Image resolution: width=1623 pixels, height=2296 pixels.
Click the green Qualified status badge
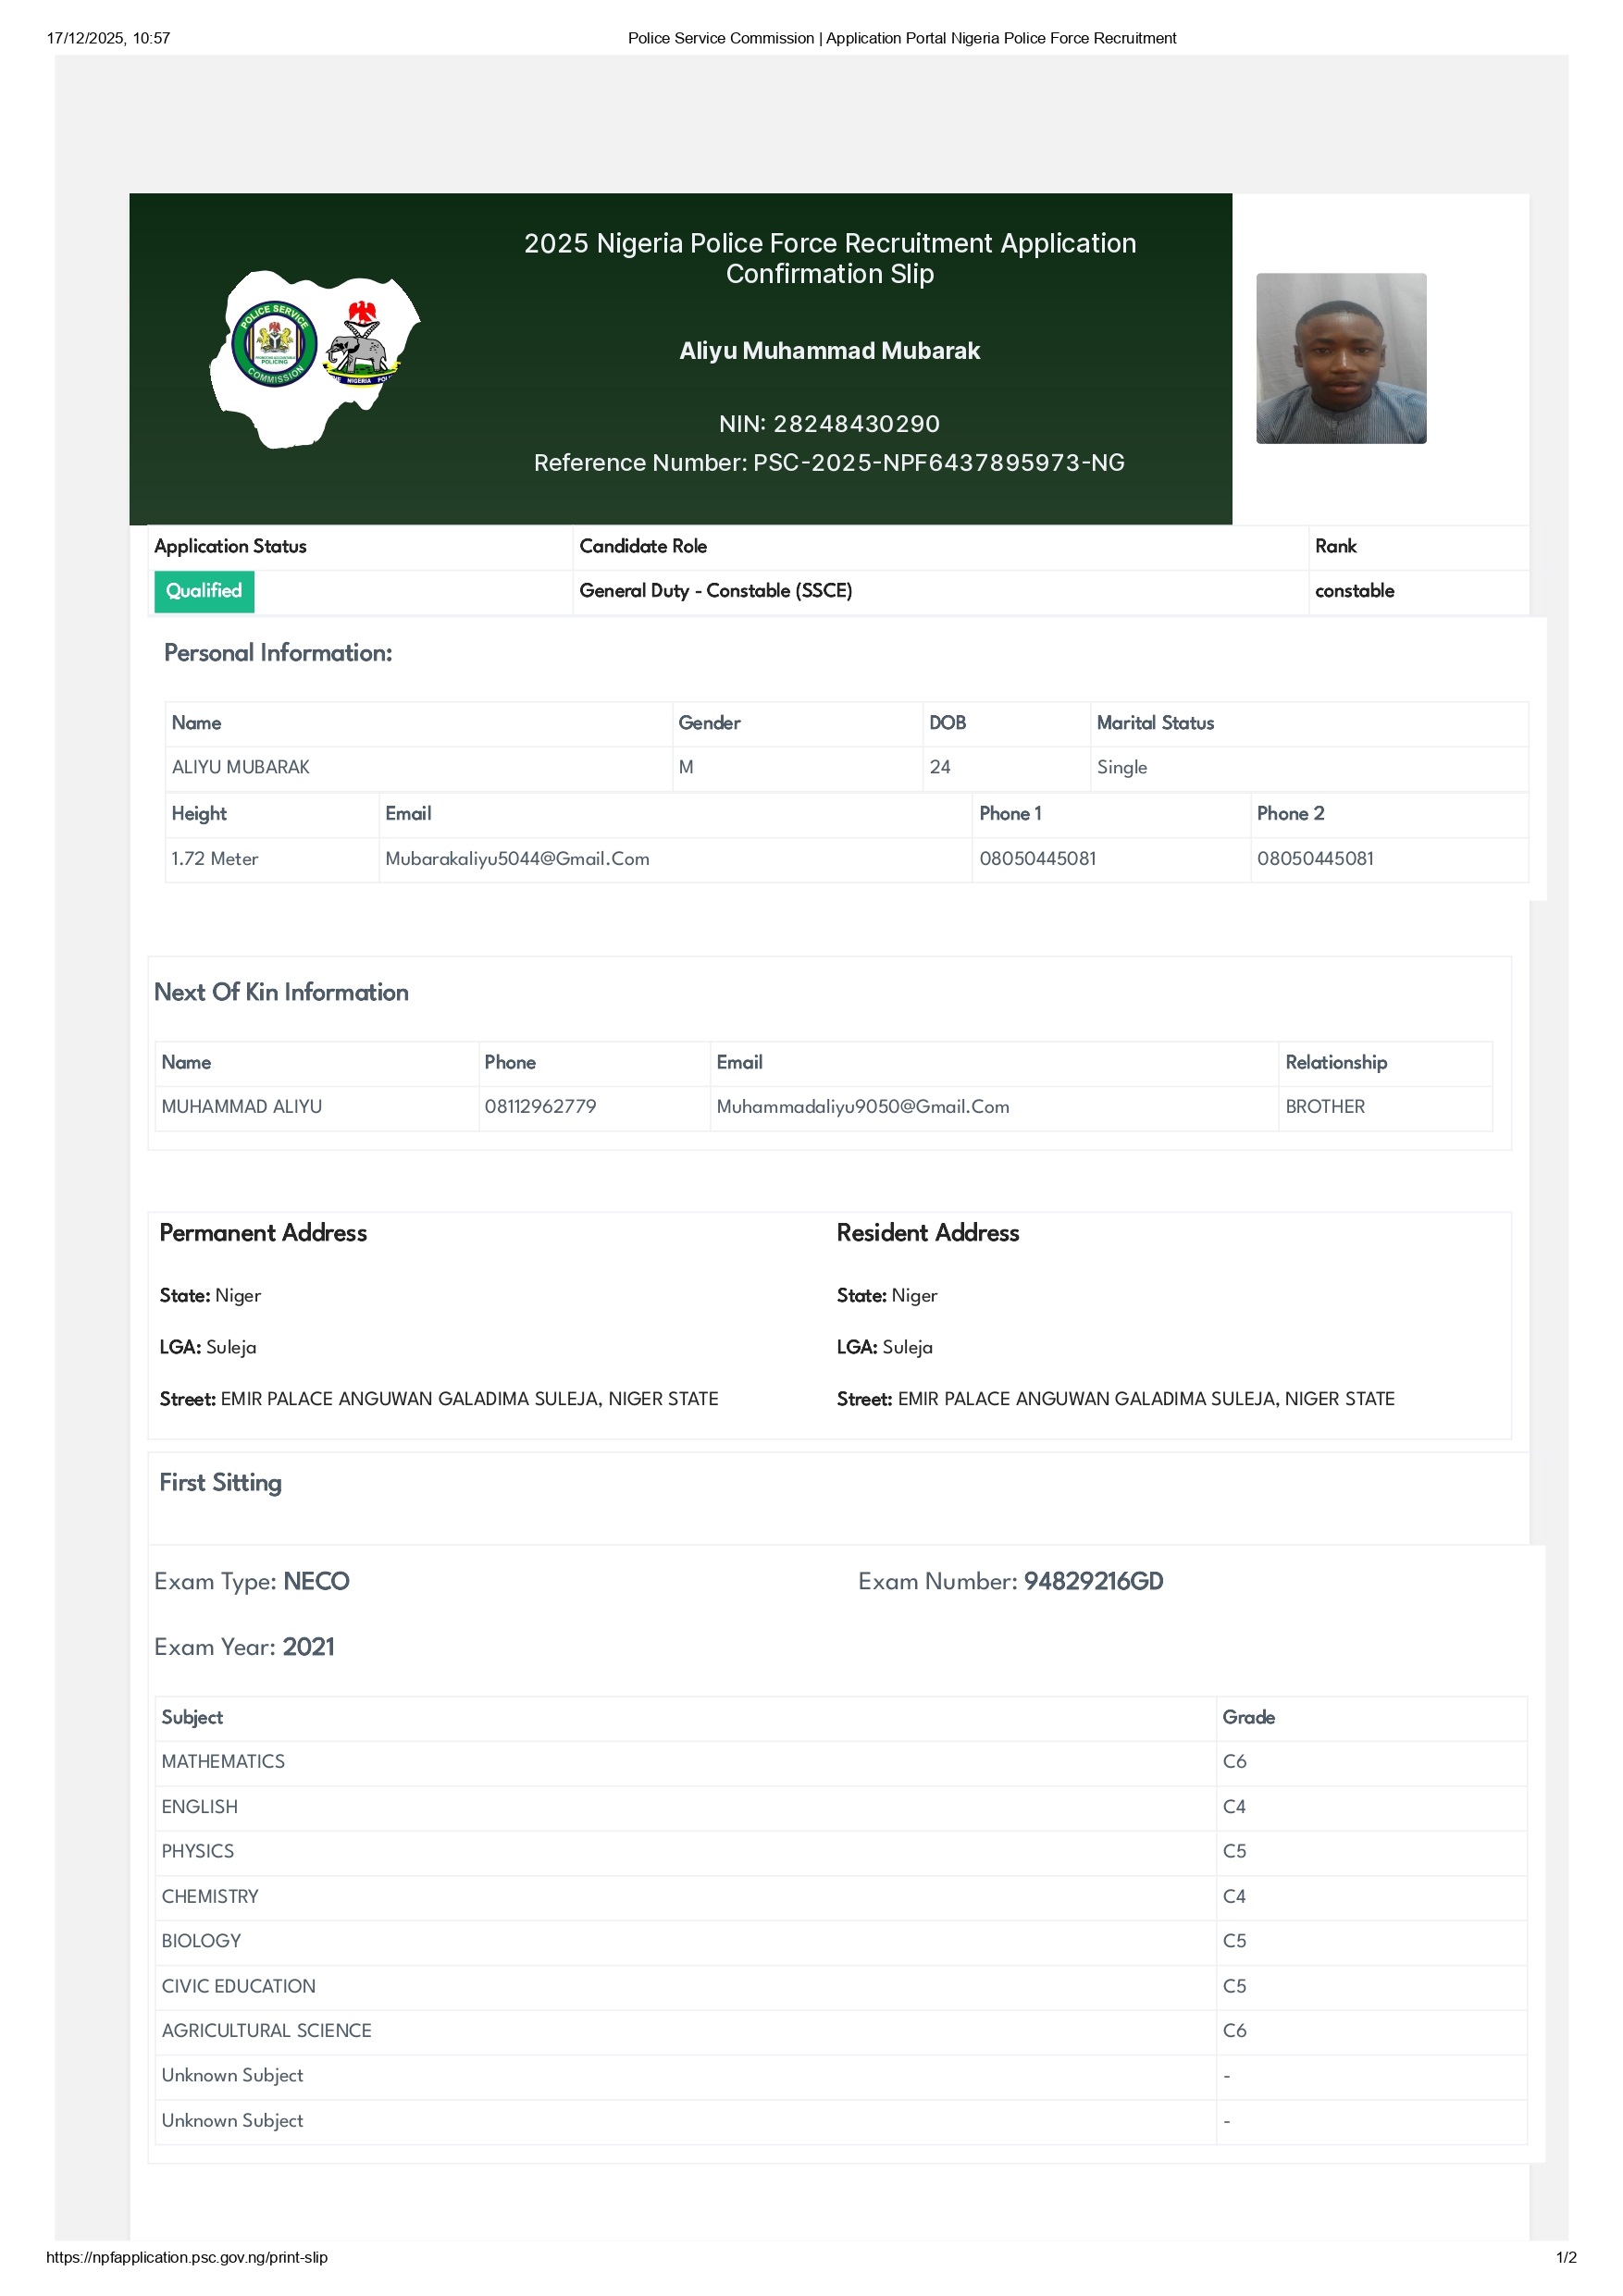[x=204, y=592]
